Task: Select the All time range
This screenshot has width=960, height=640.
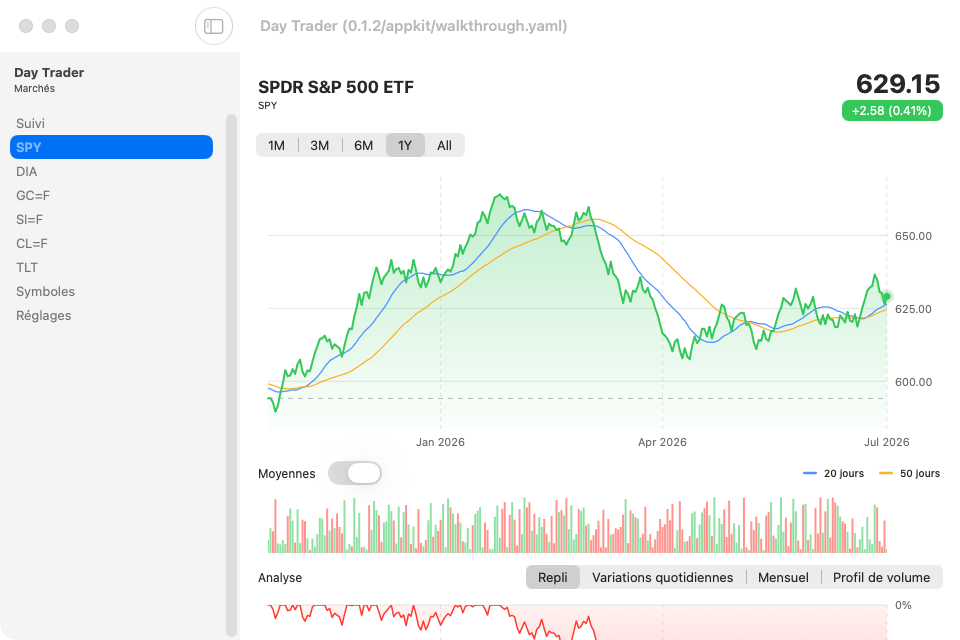Action: pyautogui.click(x=444, y=146)
